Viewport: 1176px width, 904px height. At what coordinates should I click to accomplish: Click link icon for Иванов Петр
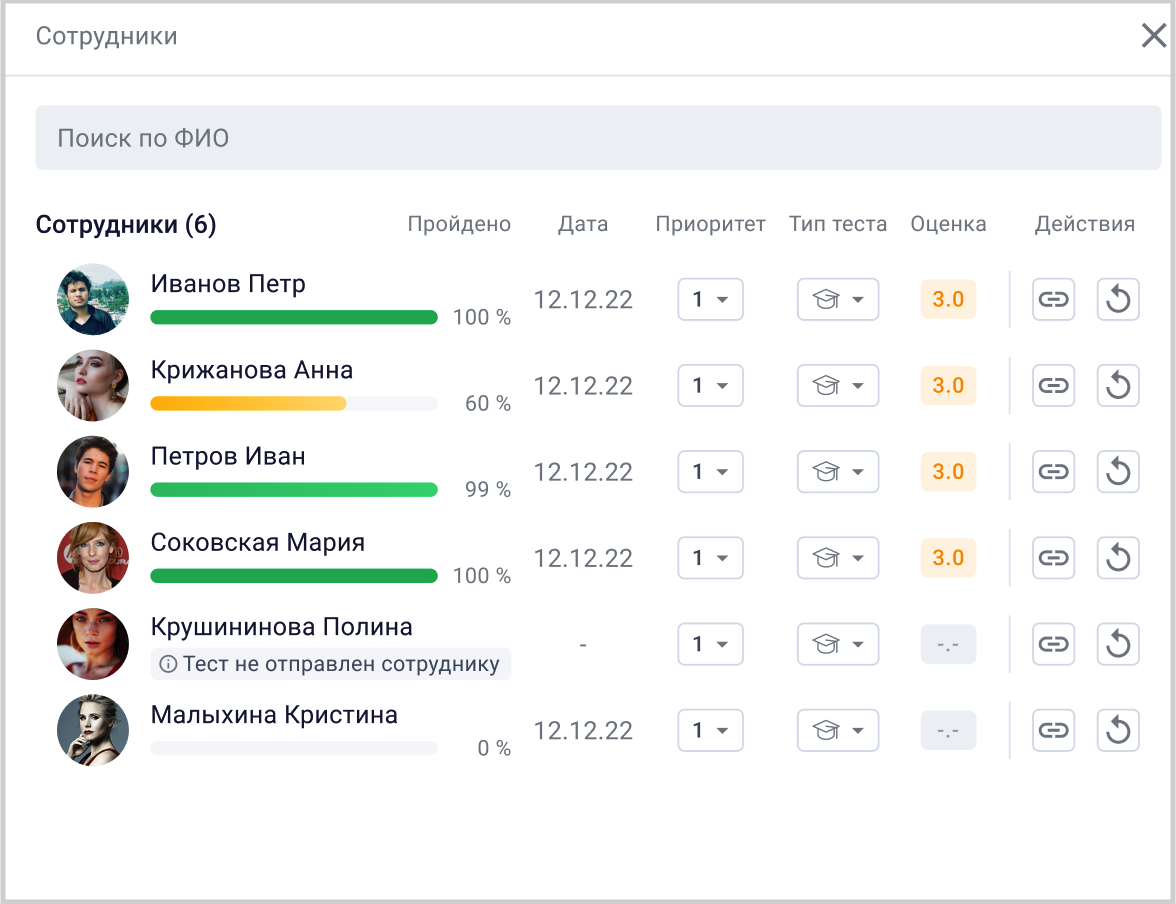(1053, 299)
